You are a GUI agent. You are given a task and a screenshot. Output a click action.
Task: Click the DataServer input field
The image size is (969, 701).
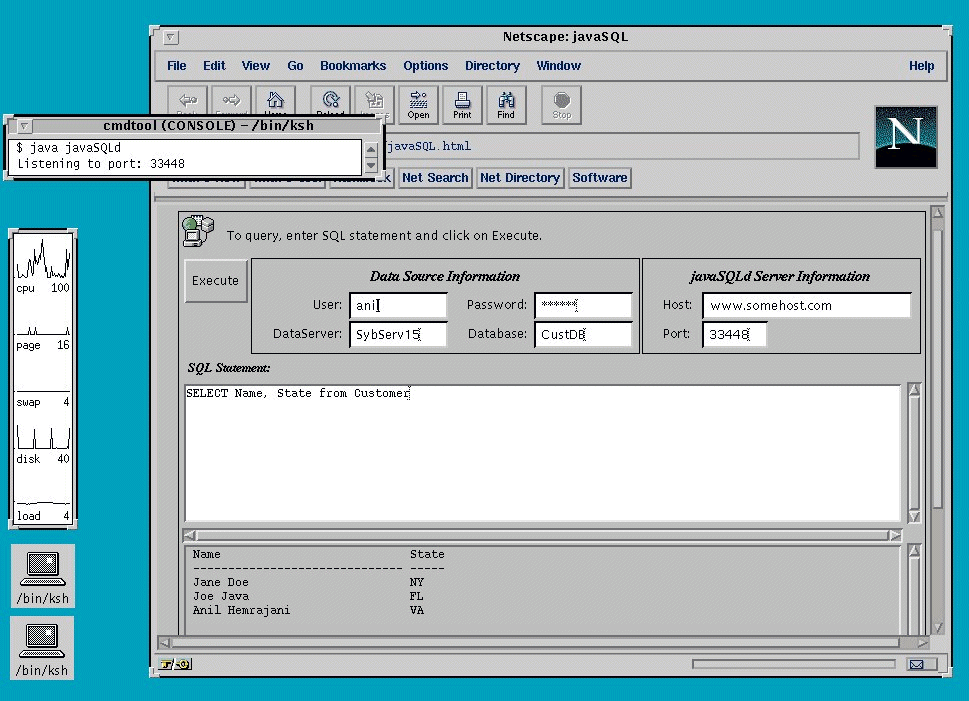pos(398,335)
